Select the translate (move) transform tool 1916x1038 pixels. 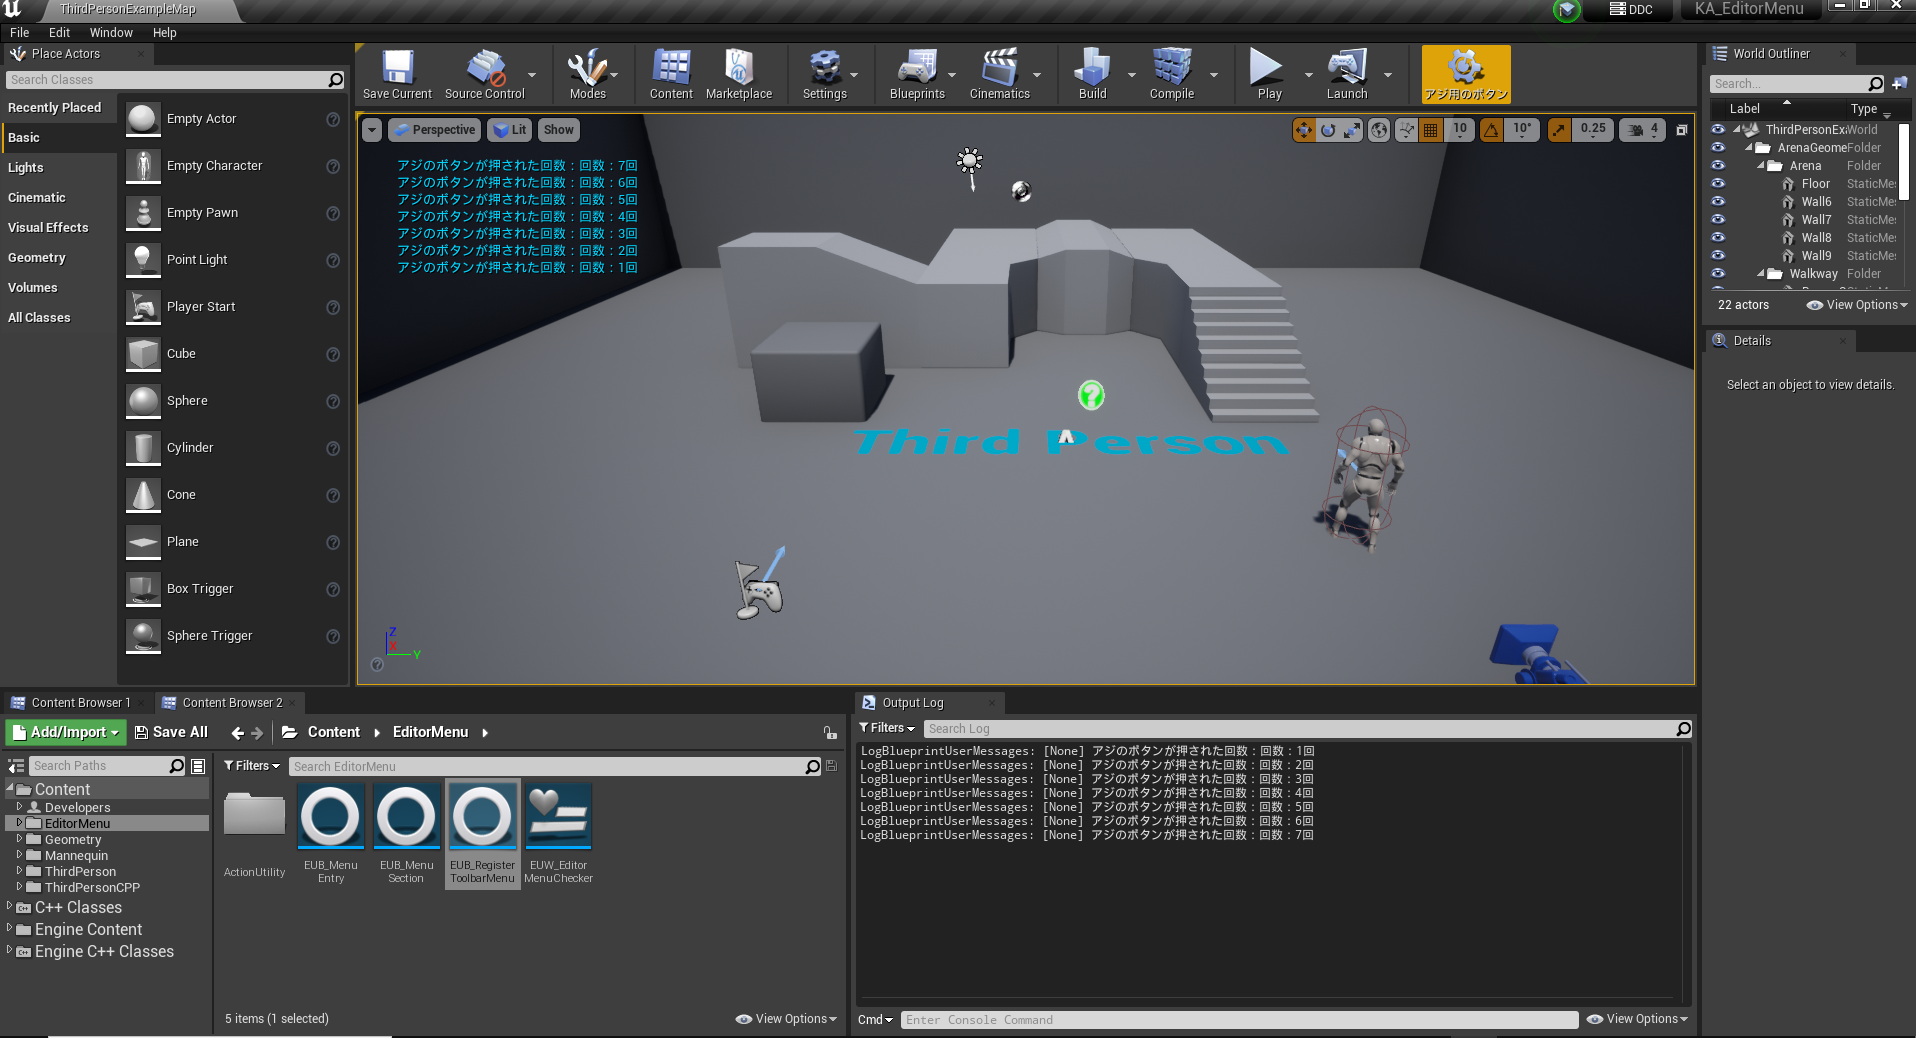[1303, 130]
